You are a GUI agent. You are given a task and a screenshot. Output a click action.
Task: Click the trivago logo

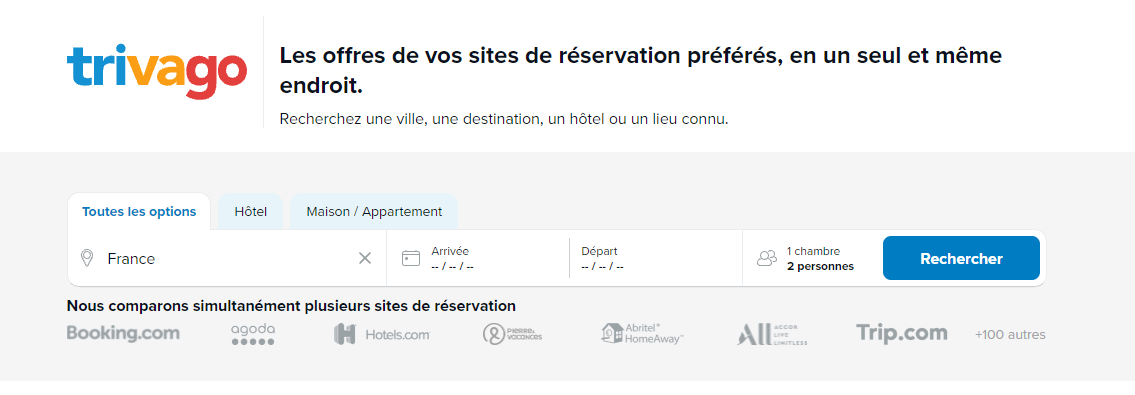point(156,72)
